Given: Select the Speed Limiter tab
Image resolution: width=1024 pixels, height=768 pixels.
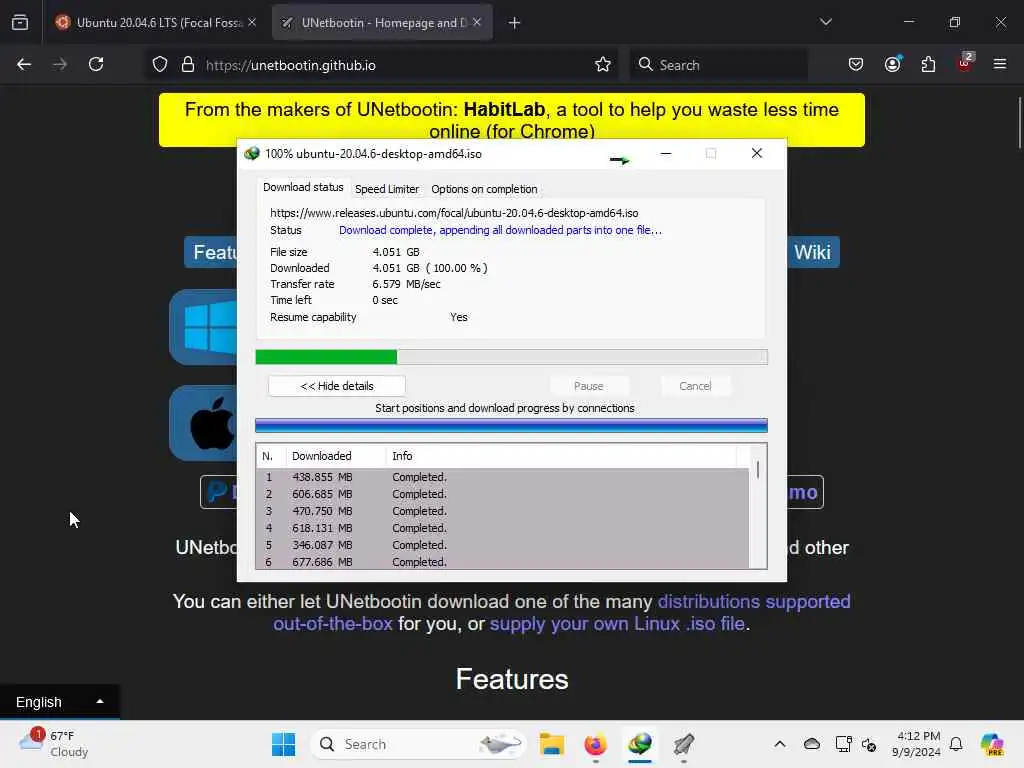Looking at the screenshot, I should click(387, 189).
